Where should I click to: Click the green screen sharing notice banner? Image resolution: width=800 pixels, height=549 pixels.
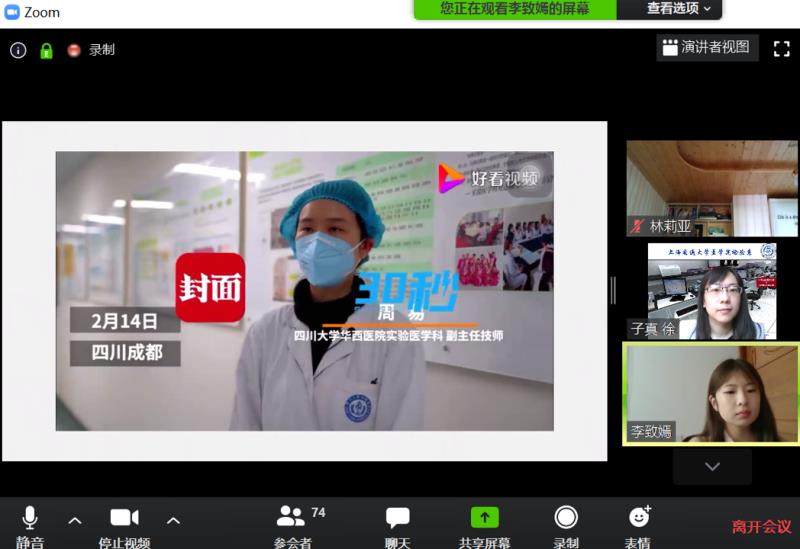515,9
